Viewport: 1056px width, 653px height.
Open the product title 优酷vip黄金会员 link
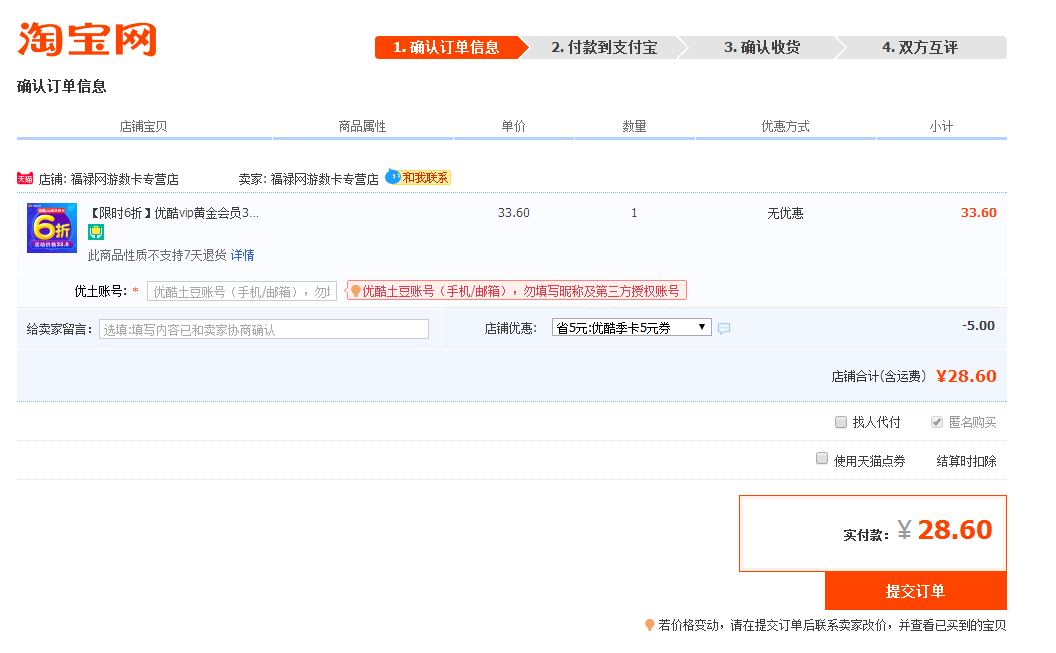[174, 213]
